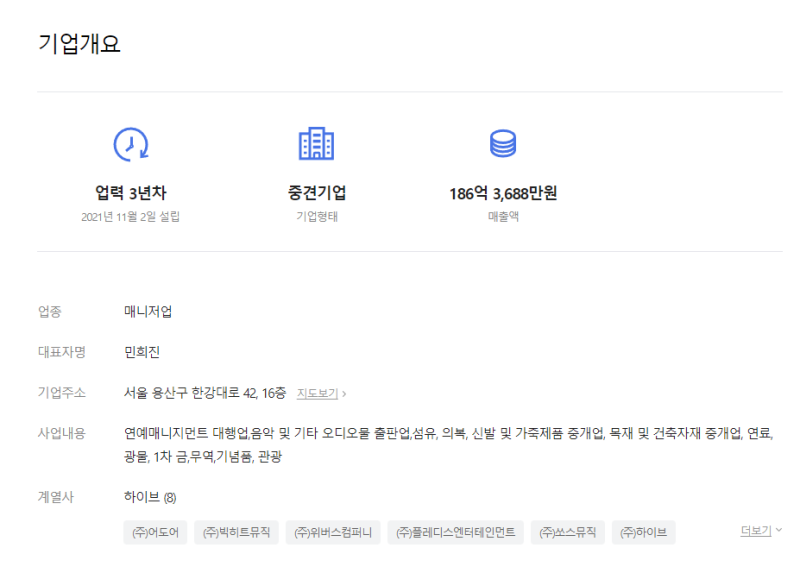Screen dimensions: 800x573
Task: Select the (주)어도어 affiliate tag
Action: pos(155,532)
